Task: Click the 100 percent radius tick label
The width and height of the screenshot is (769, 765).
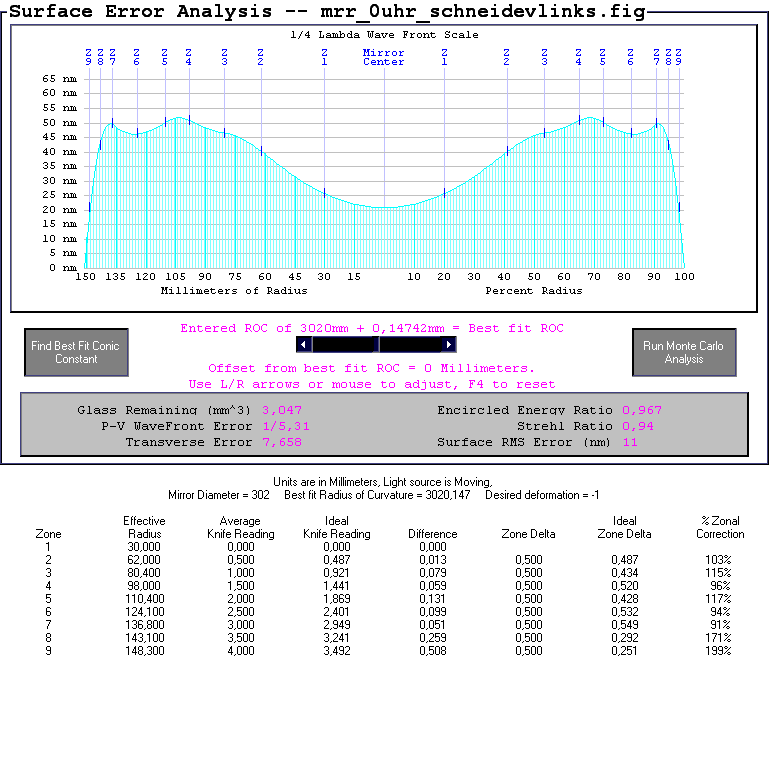Action: tap(684, 277)
